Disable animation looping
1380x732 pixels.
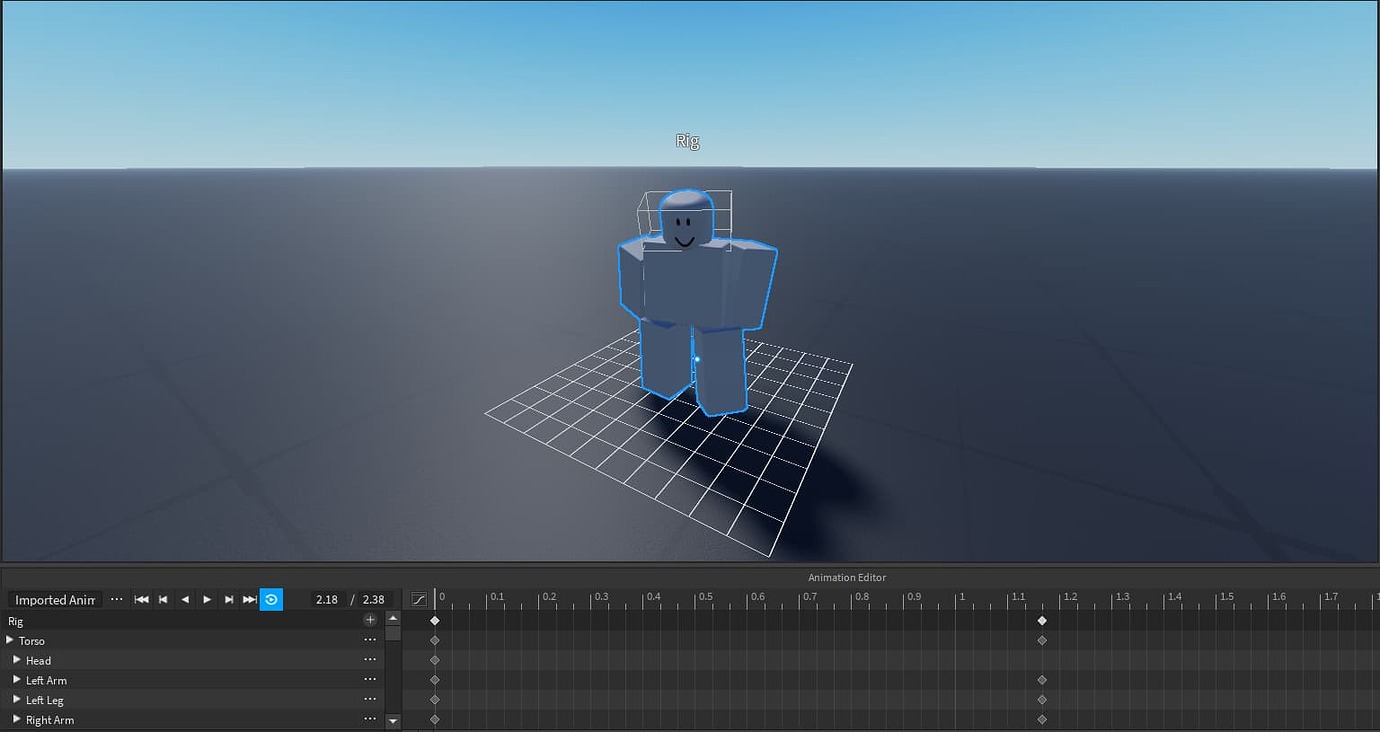pos(271,599)
